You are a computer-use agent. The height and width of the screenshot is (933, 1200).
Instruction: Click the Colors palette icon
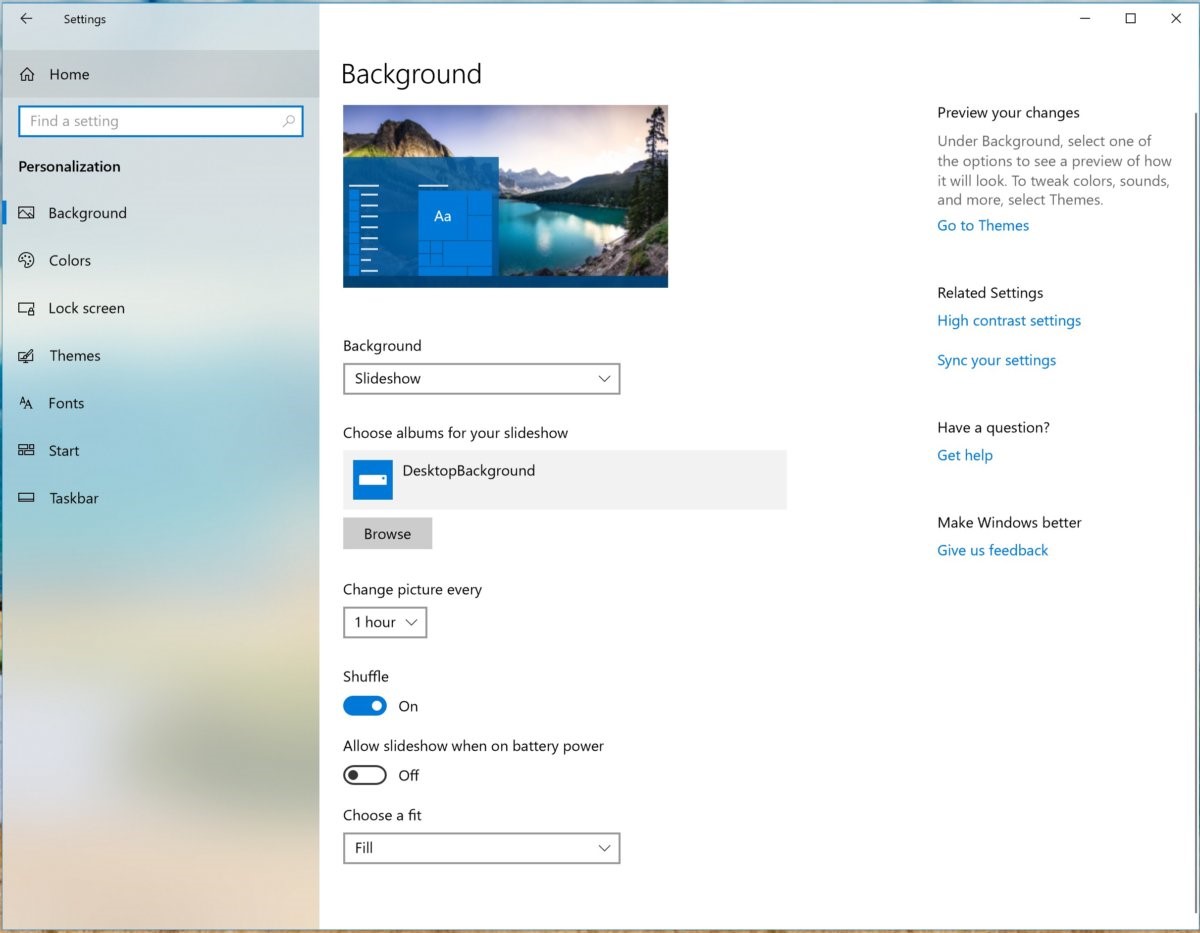click(27, 260)
